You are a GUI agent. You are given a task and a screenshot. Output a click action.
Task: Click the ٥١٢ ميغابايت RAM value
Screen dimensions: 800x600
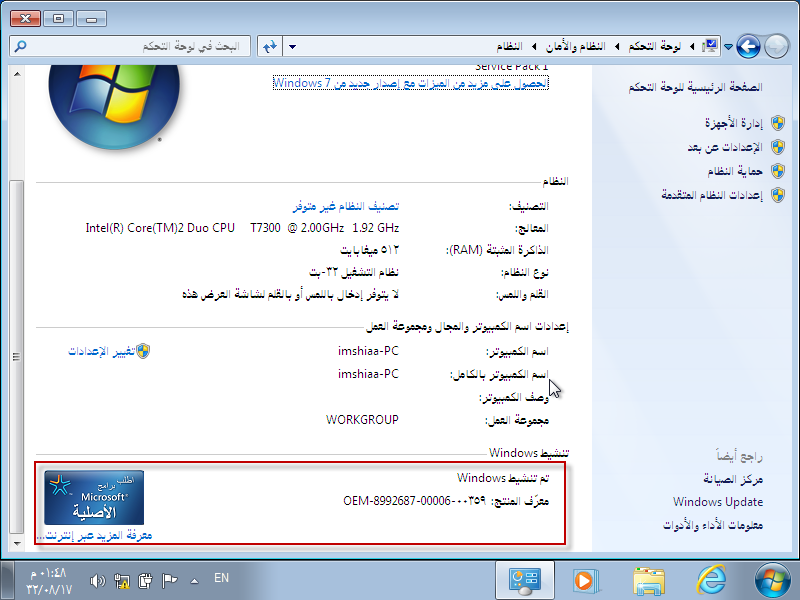point(370,251)
